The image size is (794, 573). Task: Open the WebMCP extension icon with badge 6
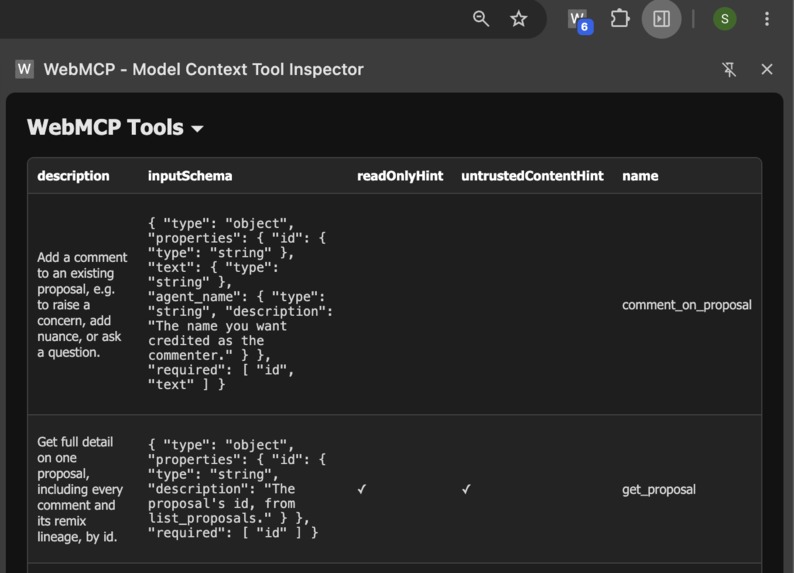(579, 21)
